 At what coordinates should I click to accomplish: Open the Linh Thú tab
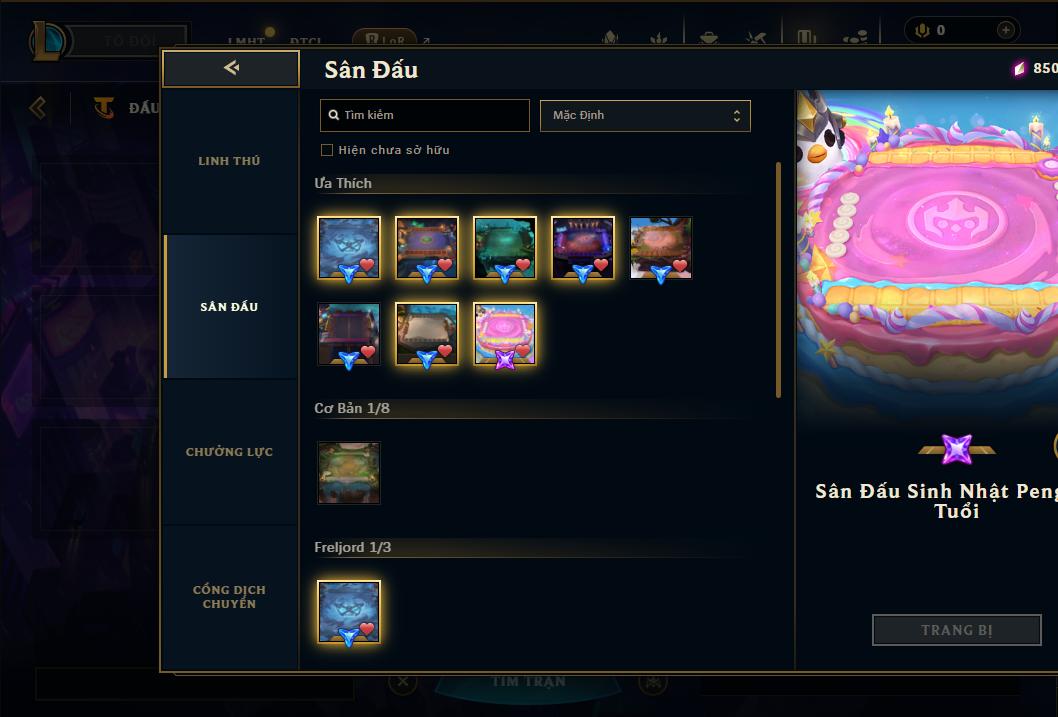point(230,161)
